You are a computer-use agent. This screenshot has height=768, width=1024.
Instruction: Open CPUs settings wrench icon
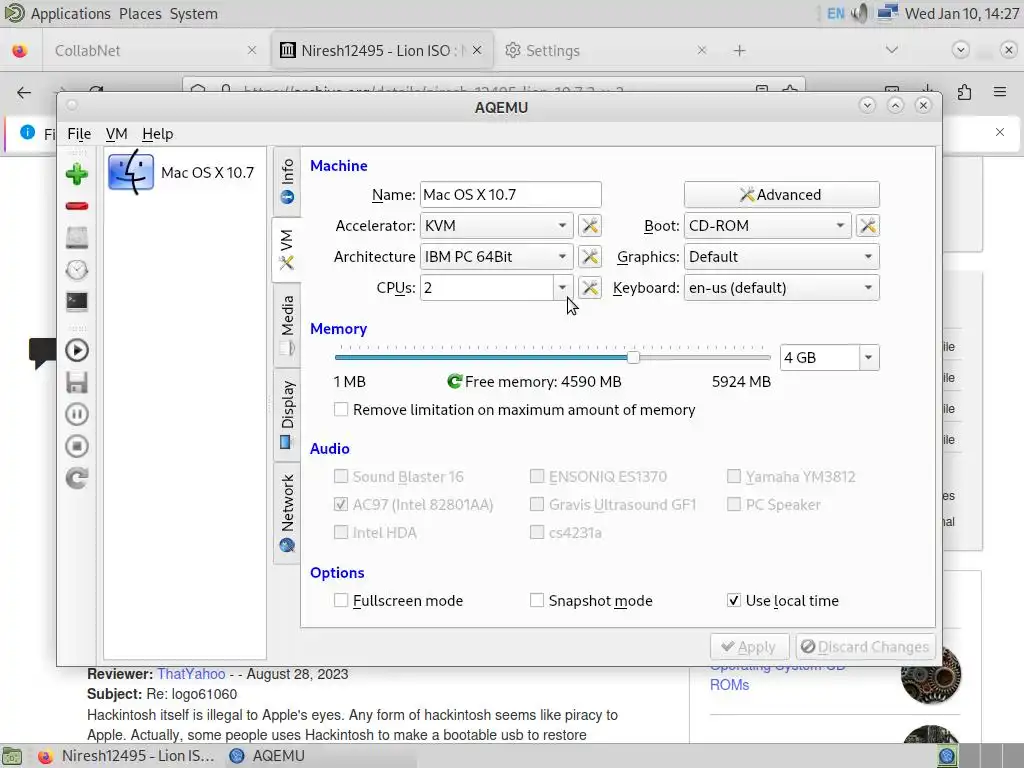[x=590, y=288]
